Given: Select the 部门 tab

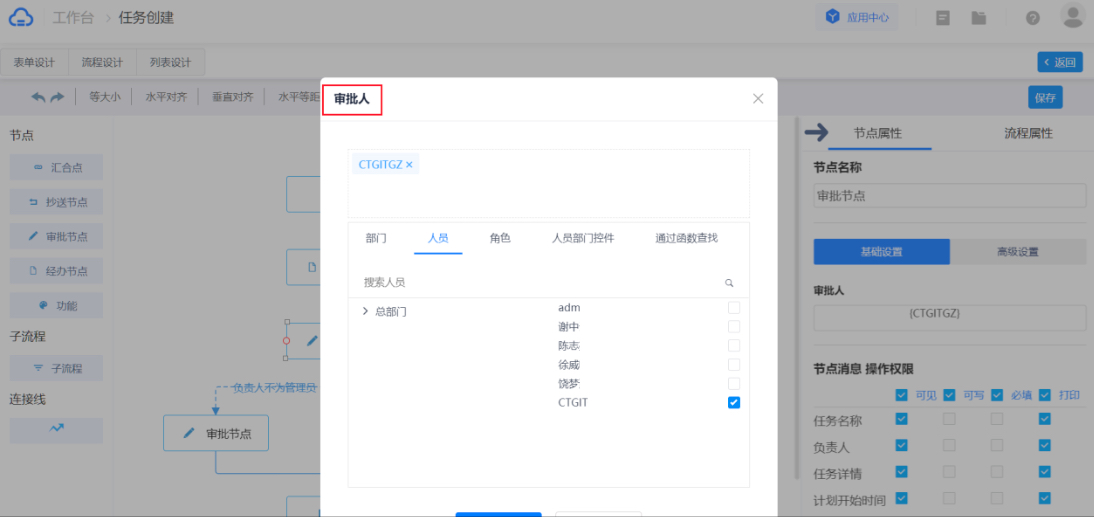Looking at the screenshot, I should [376, 238].
